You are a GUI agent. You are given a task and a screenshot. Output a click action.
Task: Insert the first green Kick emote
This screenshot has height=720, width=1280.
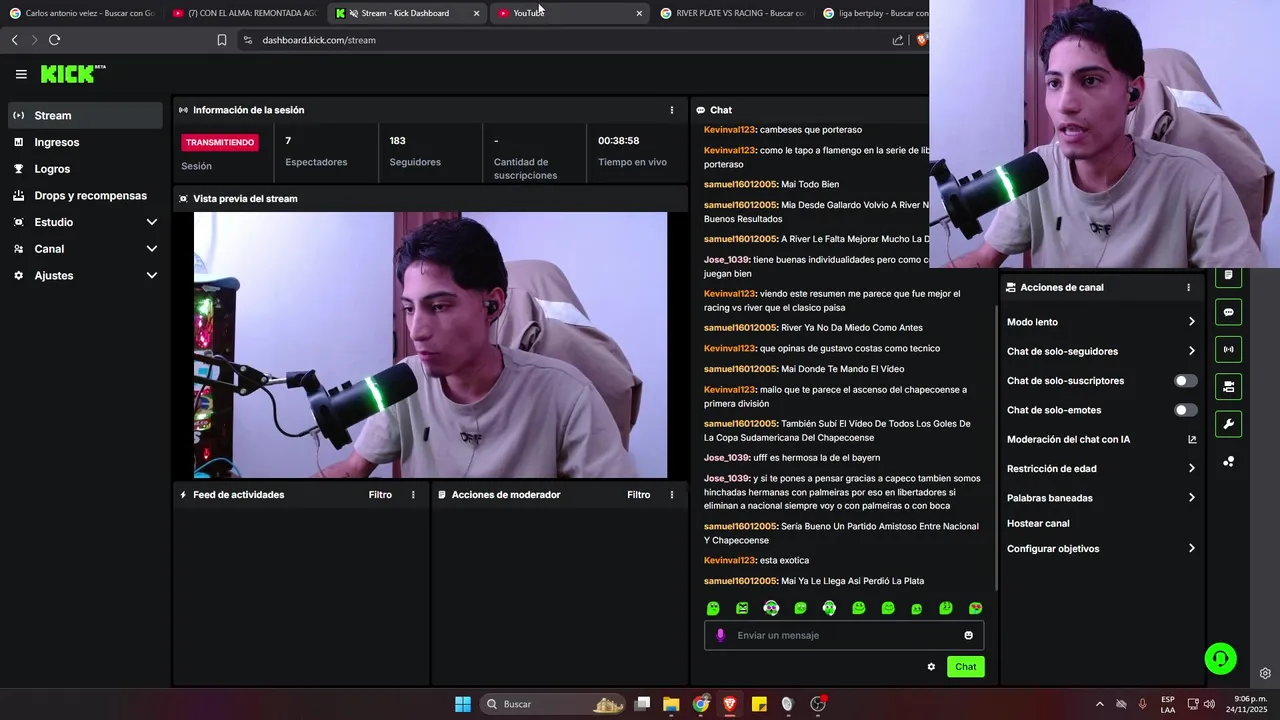click(x=713, y=608)
